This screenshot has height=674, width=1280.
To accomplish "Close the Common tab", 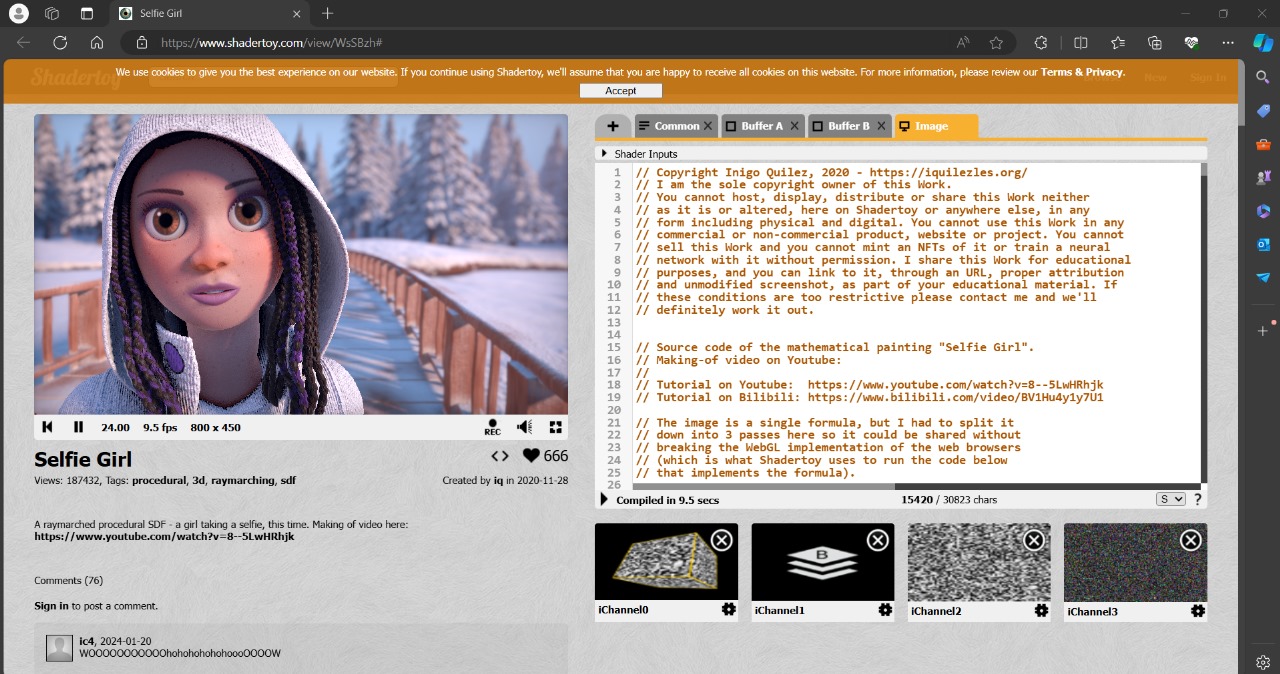I will click(708, 126).
